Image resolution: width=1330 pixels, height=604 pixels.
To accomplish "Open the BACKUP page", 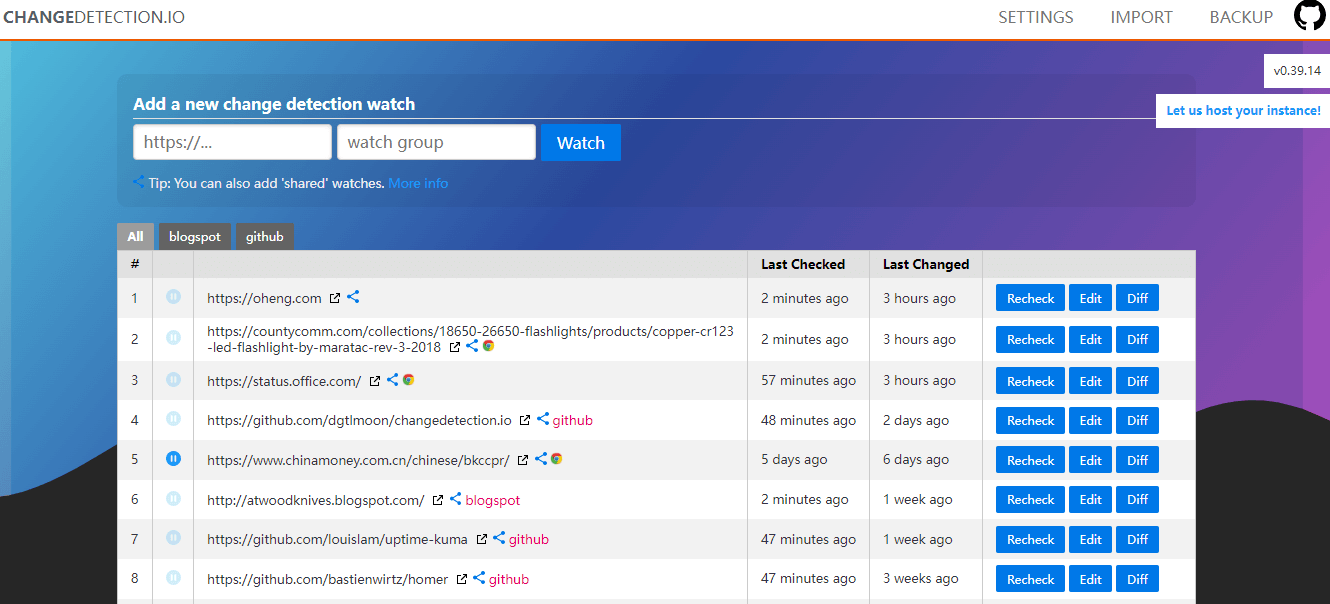I will point(1241,17).
